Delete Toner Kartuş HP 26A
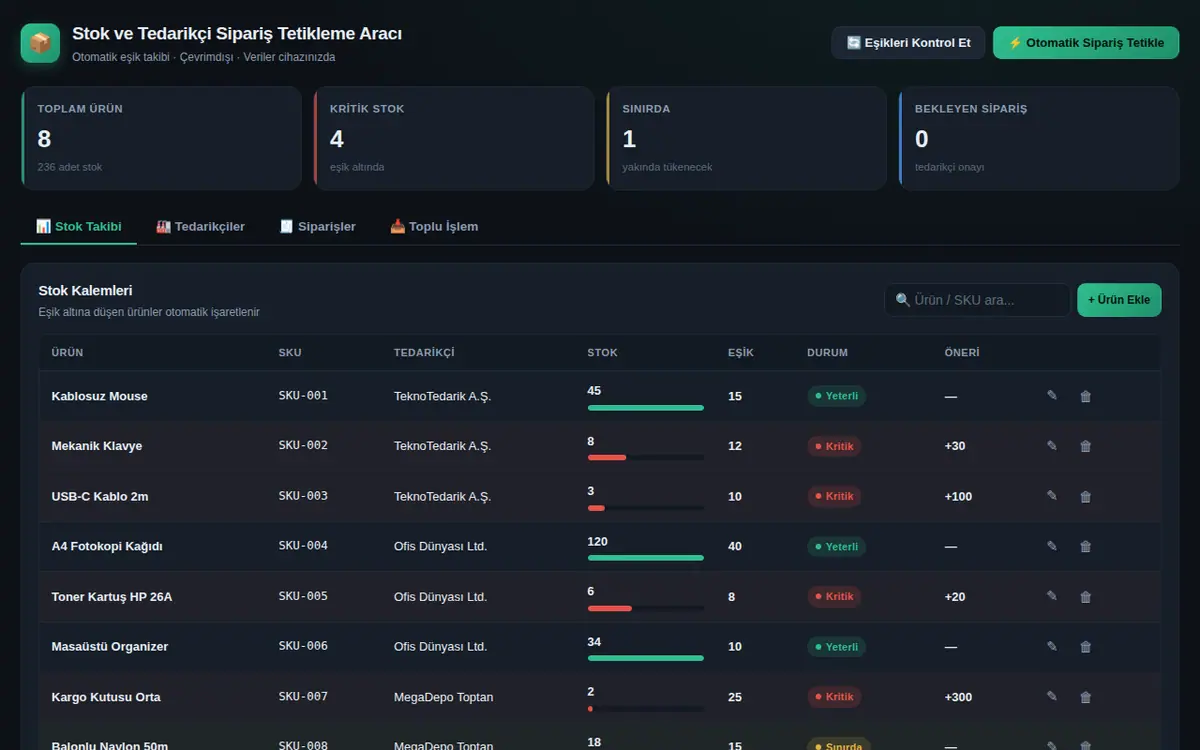The height and width of the screenshot is (750, 1200). (x=1086, y=597)
